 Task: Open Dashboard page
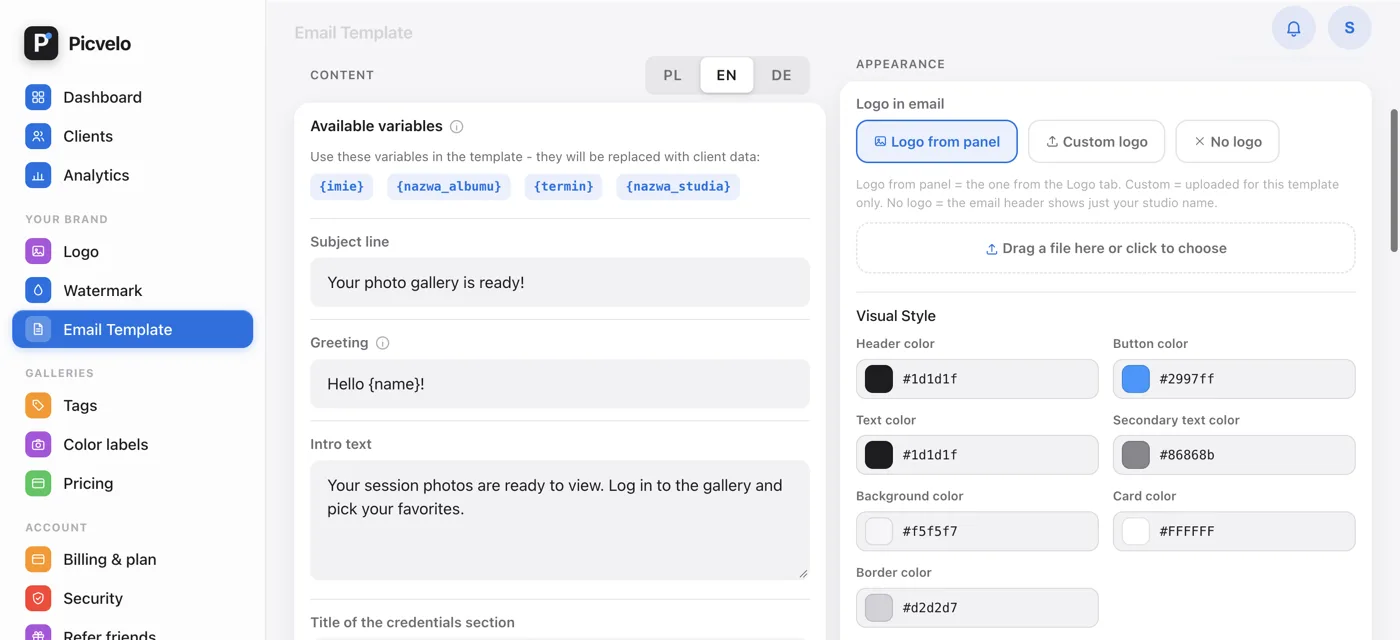click(x=132, y=97)
